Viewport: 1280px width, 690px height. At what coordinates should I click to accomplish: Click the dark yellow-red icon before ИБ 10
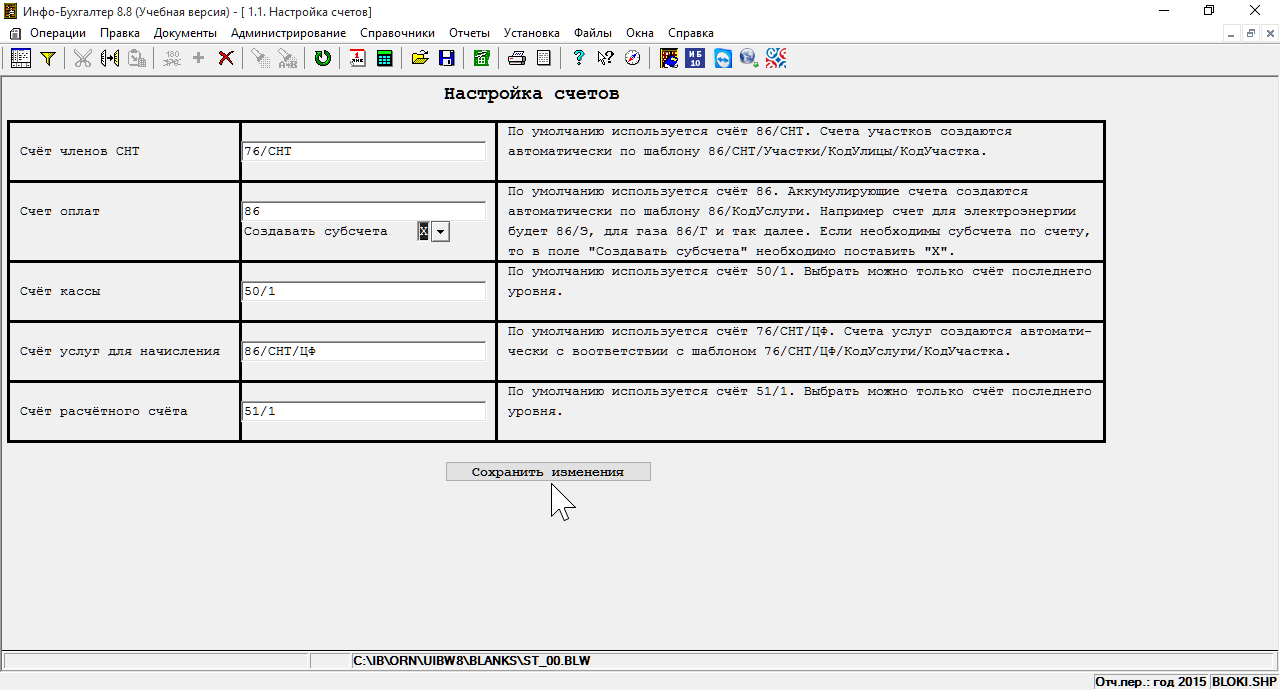(x=669, y=58)
